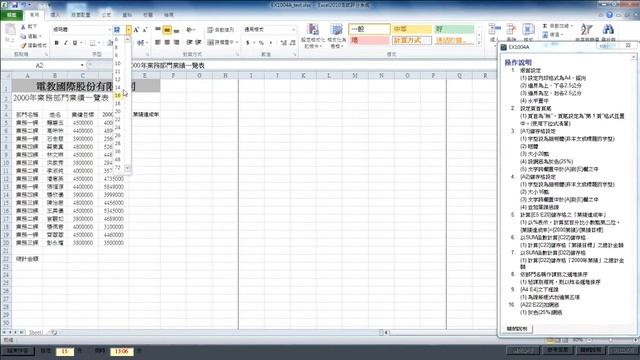Select font size 20 in list
Screen dimensions: 640x360
point(118,111)
